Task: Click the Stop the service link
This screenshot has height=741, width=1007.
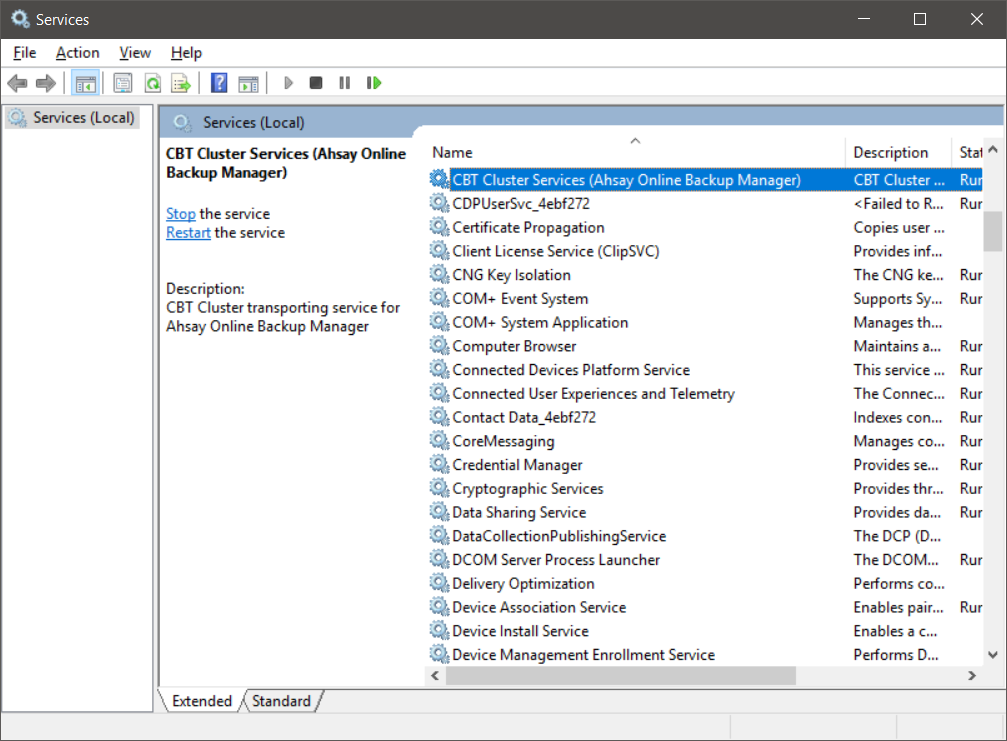Action: click(x=180, y=213)
